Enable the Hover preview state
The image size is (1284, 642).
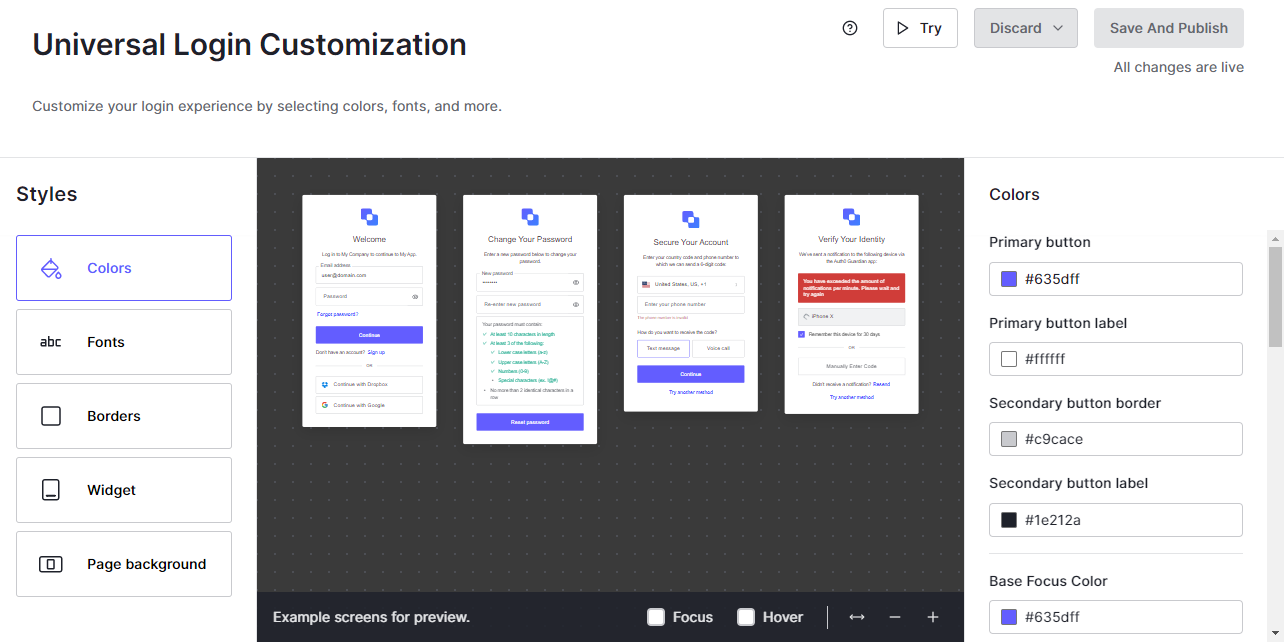745,617
